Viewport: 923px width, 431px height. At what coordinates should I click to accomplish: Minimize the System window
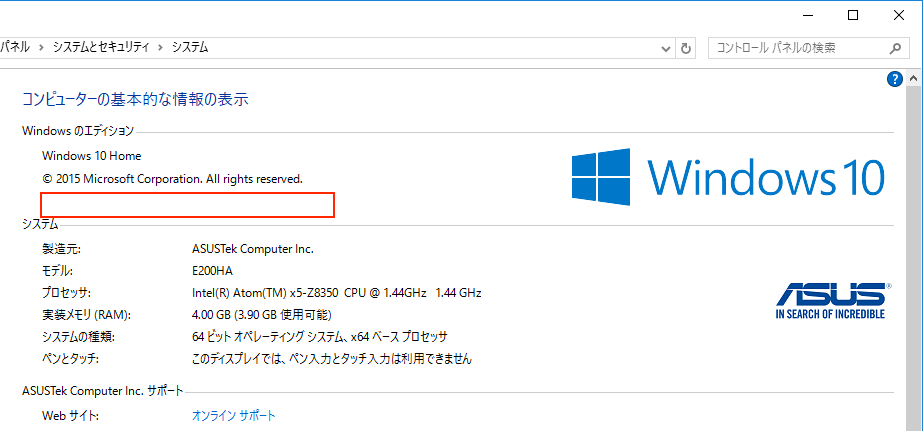[x=807, y=15]
